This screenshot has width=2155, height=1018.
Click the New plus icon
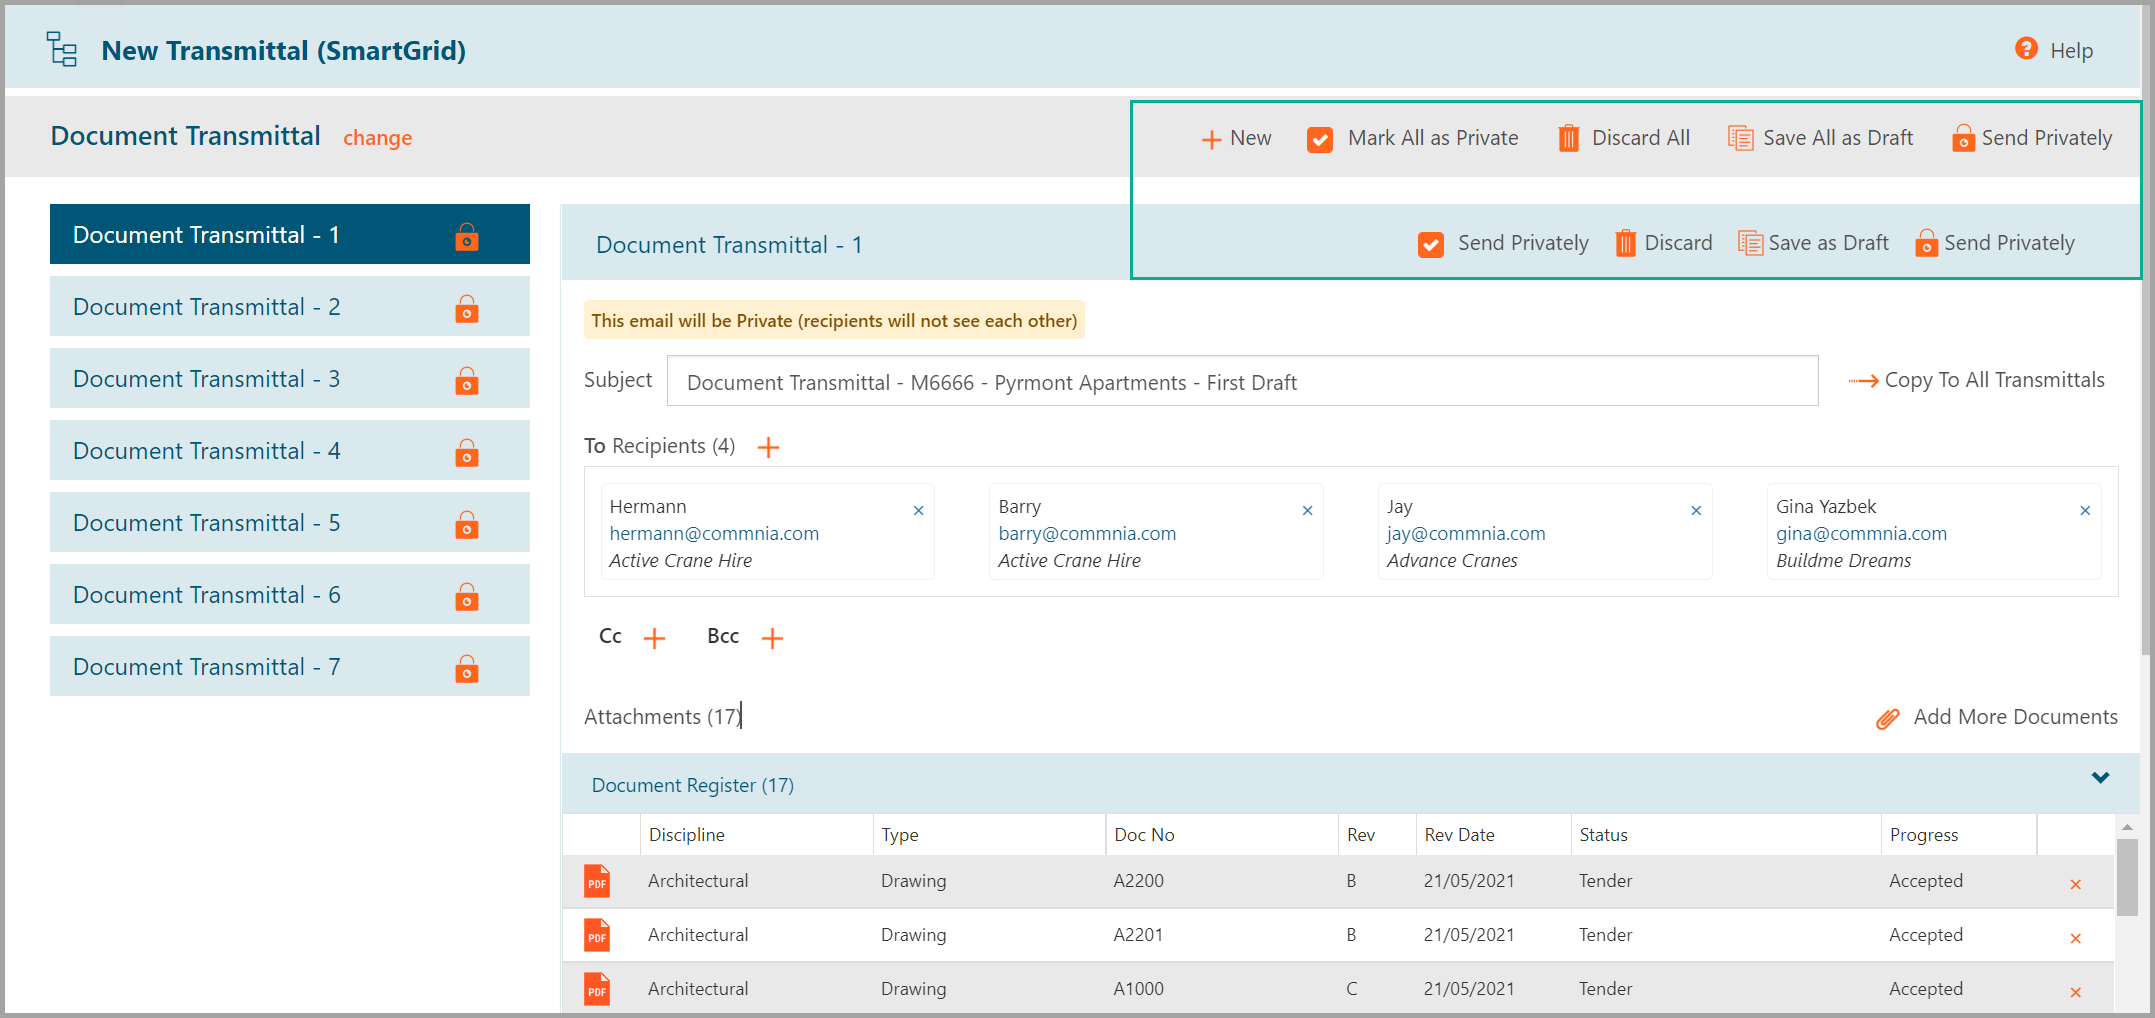(1211, 139)
